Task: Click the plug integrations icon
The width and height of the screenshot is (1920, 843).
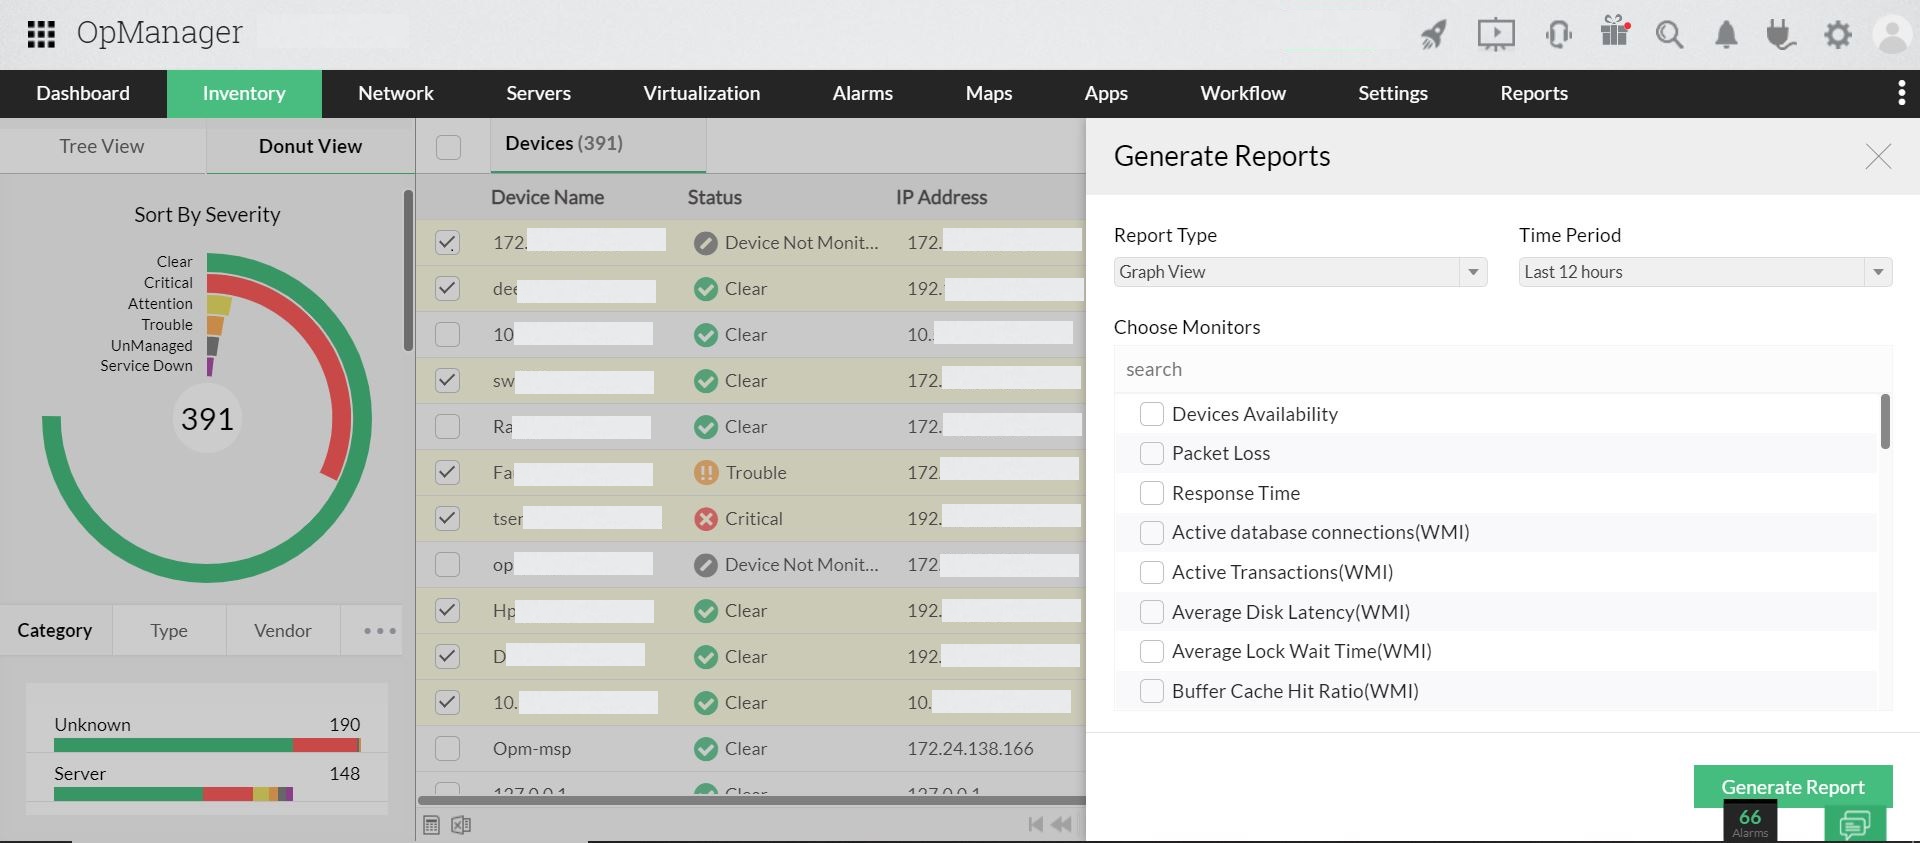Action: (1780, 35)
